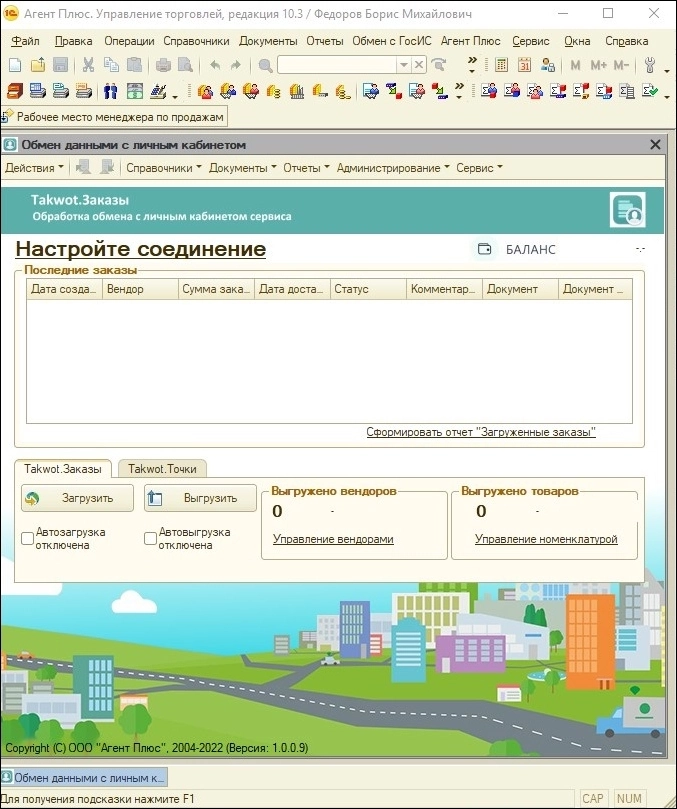Open the Управление номенклатурой link
Image resolution: width=677 pixels, height=809 pixels.
coord(546,539)
